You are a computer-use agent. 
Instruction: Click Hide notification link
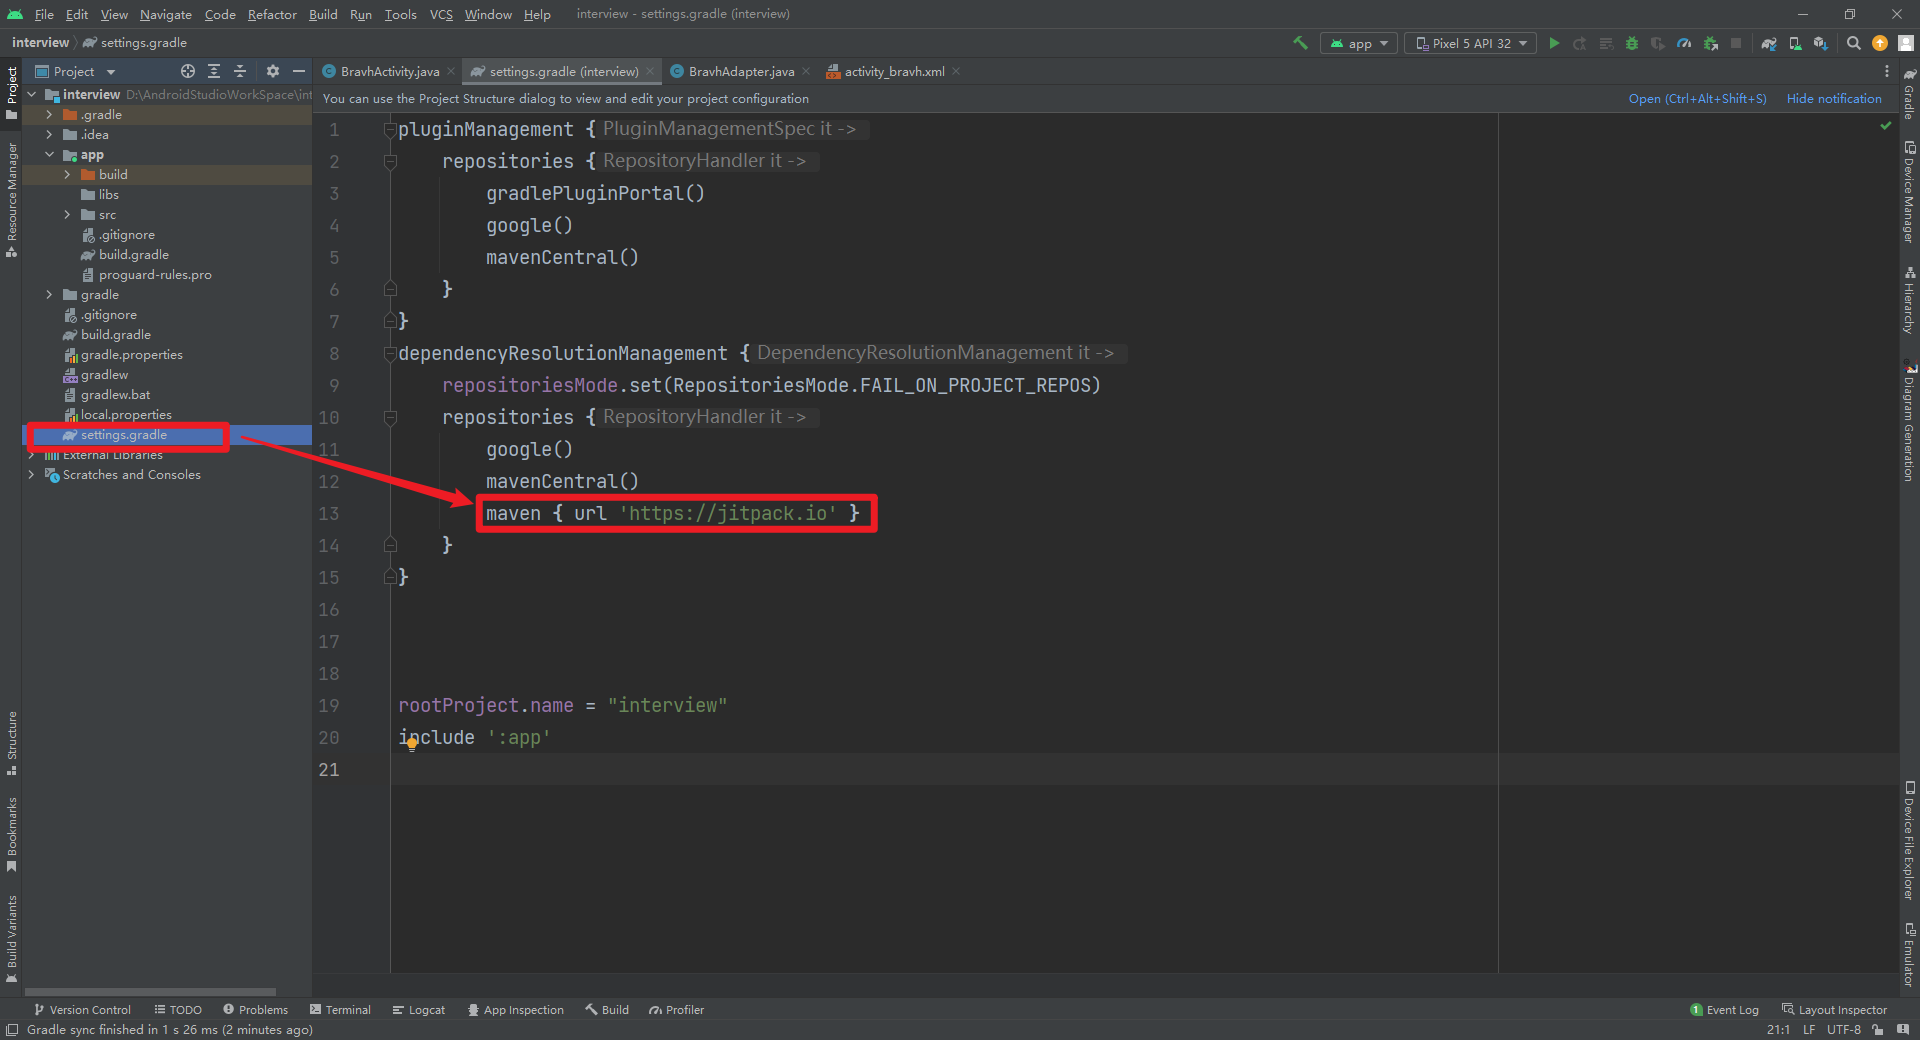coord(1834,99)
